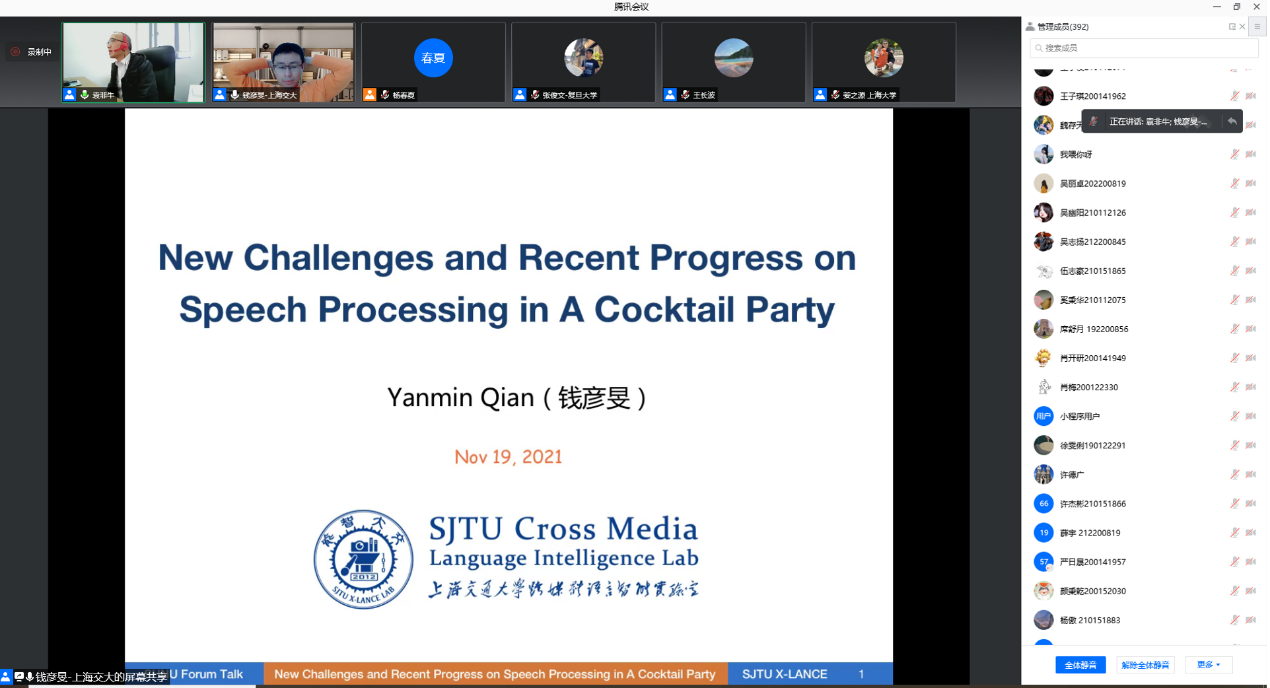Image resolution: width=1270 pixels, height=688 pixels.
Task: Expand the 更多 dropdown
Action: tap(1208, 665)
